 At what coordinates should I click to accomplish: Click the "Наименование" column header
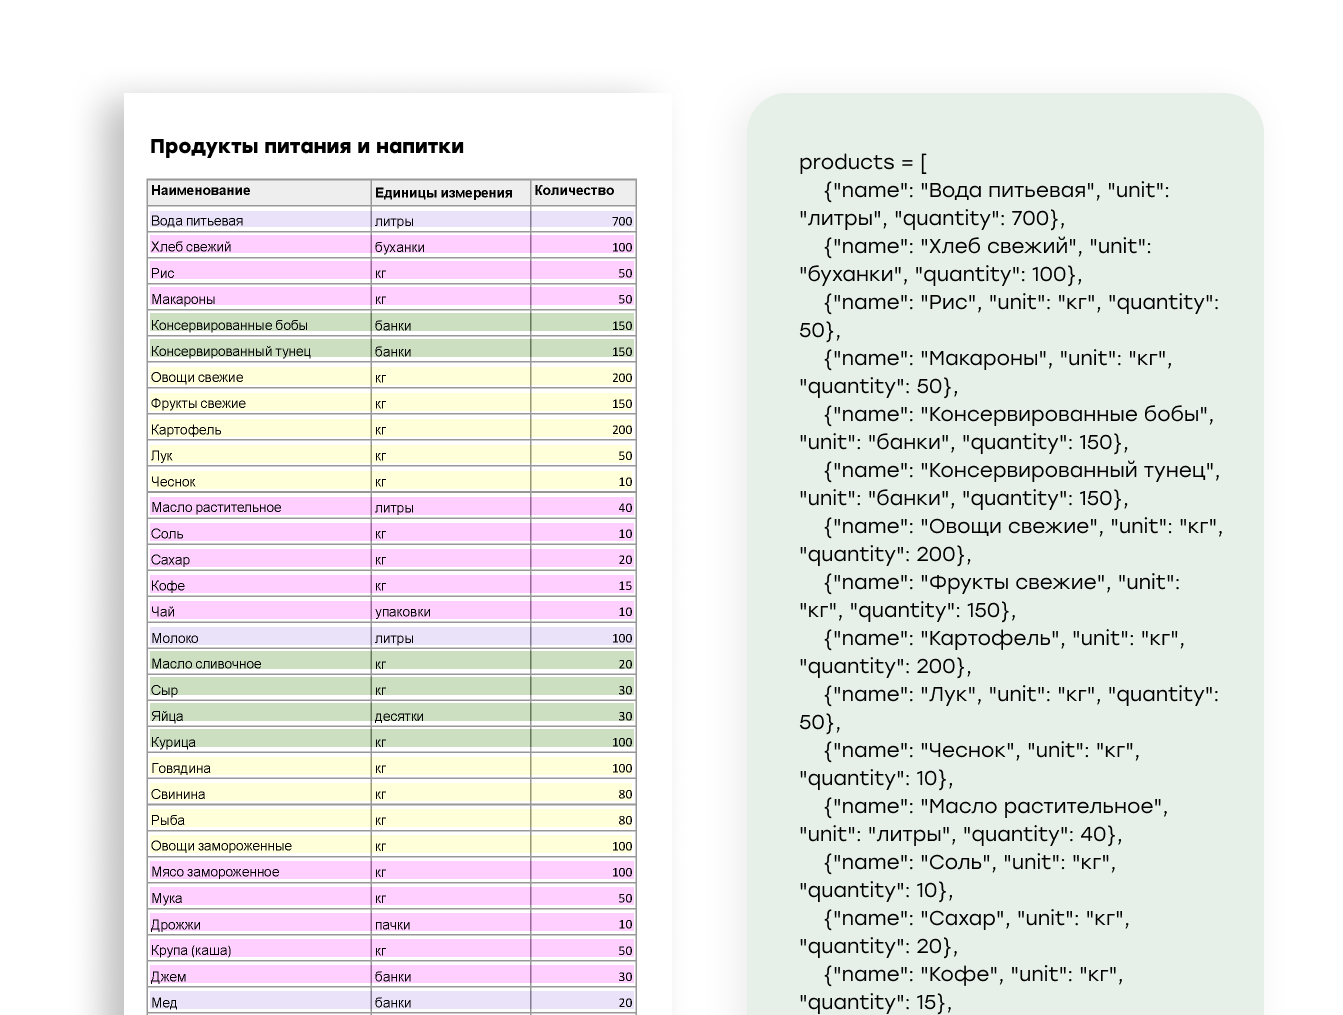[201, 191]
